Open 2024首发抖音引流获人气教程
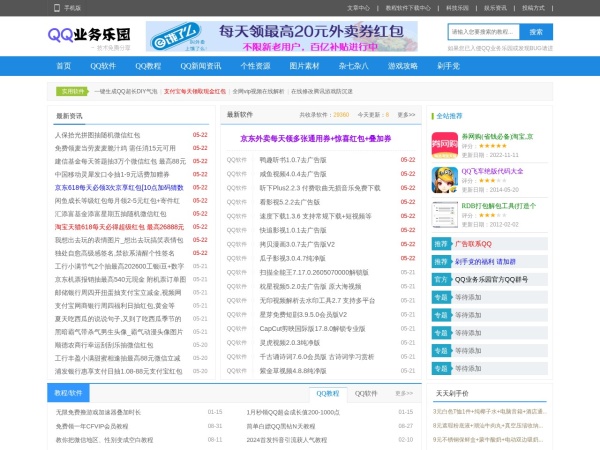This screenshot has height=450, width=600. 287,440
